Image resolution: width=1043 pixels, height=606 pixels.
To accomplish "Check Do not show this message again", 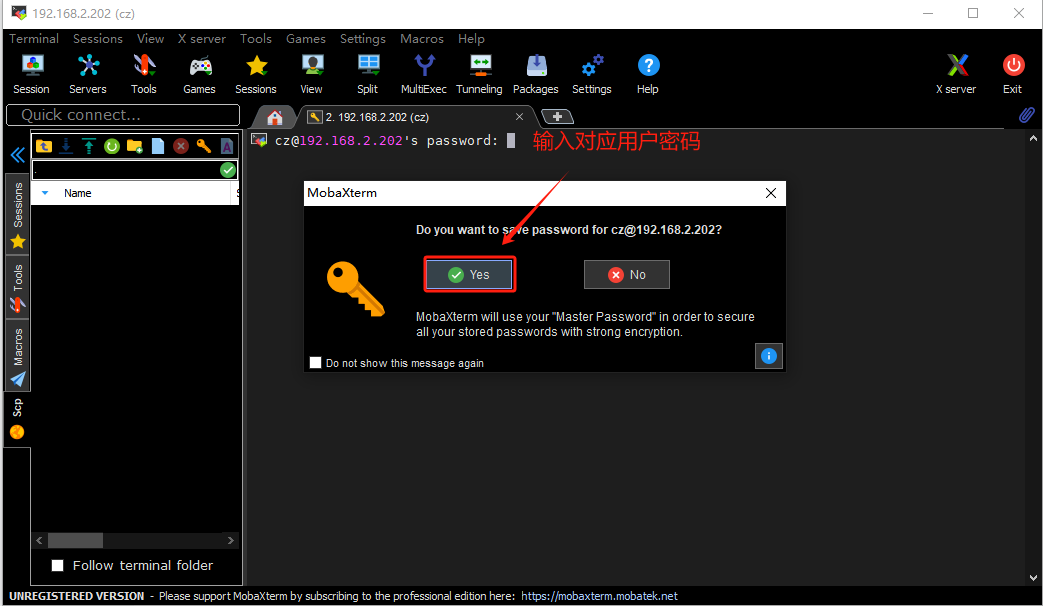I will pos(315,363).
